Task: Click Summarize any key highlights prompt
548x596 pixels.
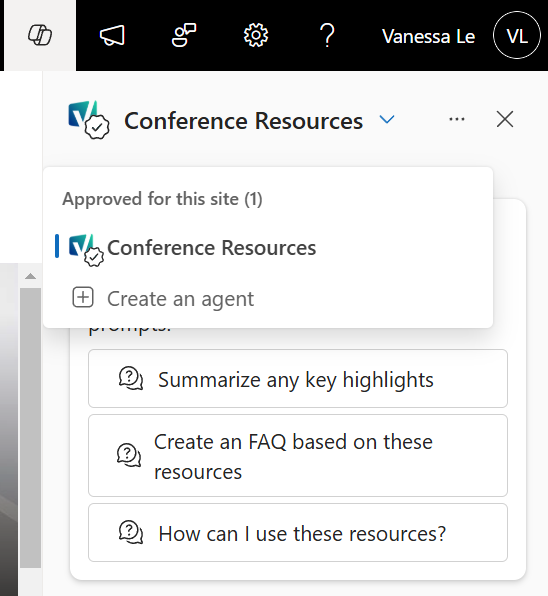Action: coord(298,379)
